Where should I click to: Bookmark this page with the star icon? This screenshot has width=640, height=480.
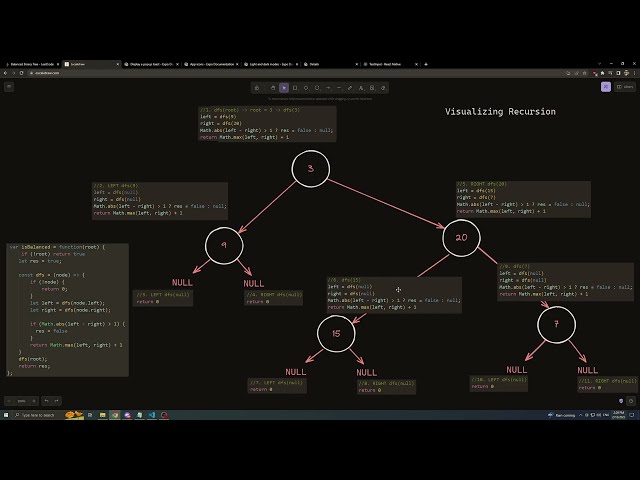pos(584,73)
